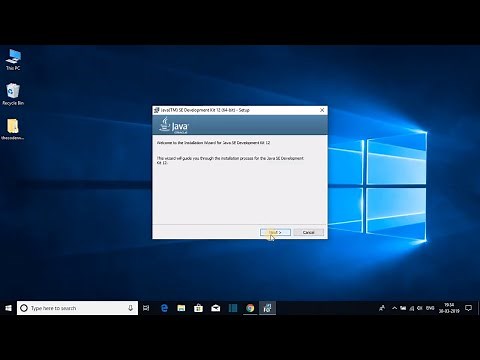
Task: Click the volume icon in system tray
Action: coord(420,308)
